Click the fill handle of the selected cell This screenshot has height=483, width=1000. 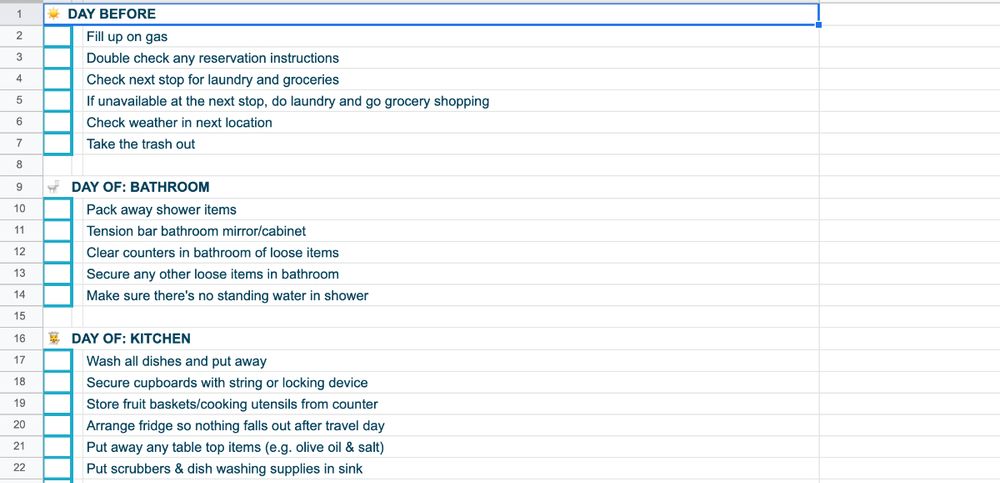click(x=819, y=25)
